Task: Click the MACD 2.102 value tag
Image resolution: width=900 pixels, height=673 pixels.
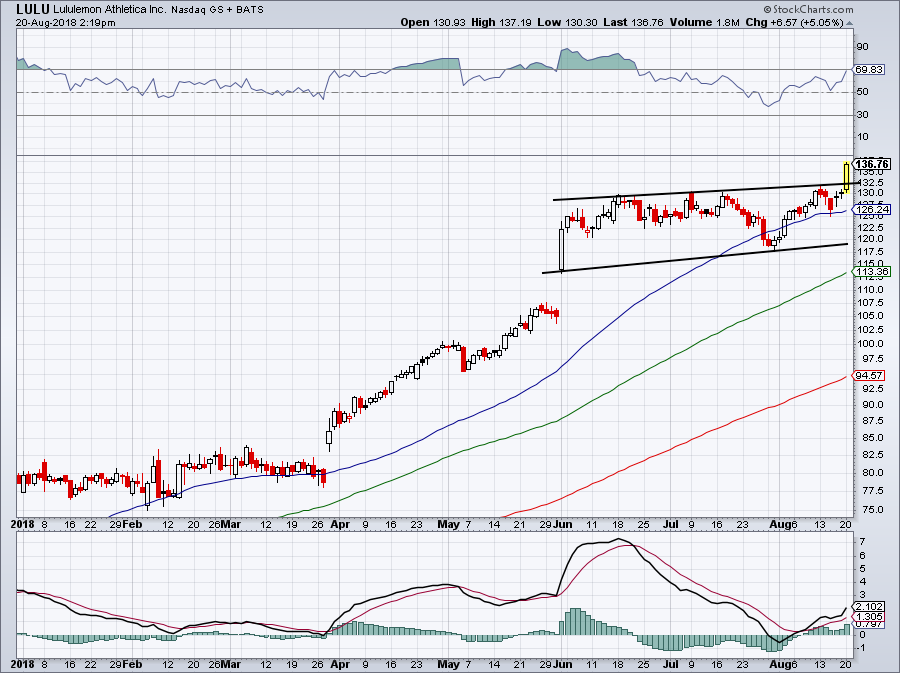Action: 869,606
